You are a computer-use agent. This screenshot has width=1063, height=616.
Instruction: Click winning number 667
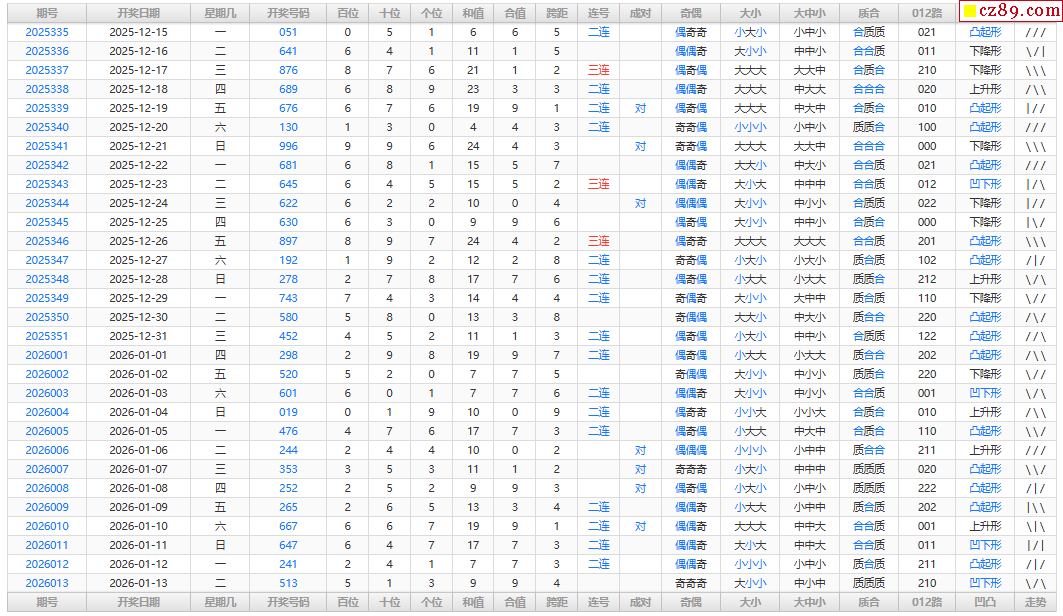(x=288, y=525)
